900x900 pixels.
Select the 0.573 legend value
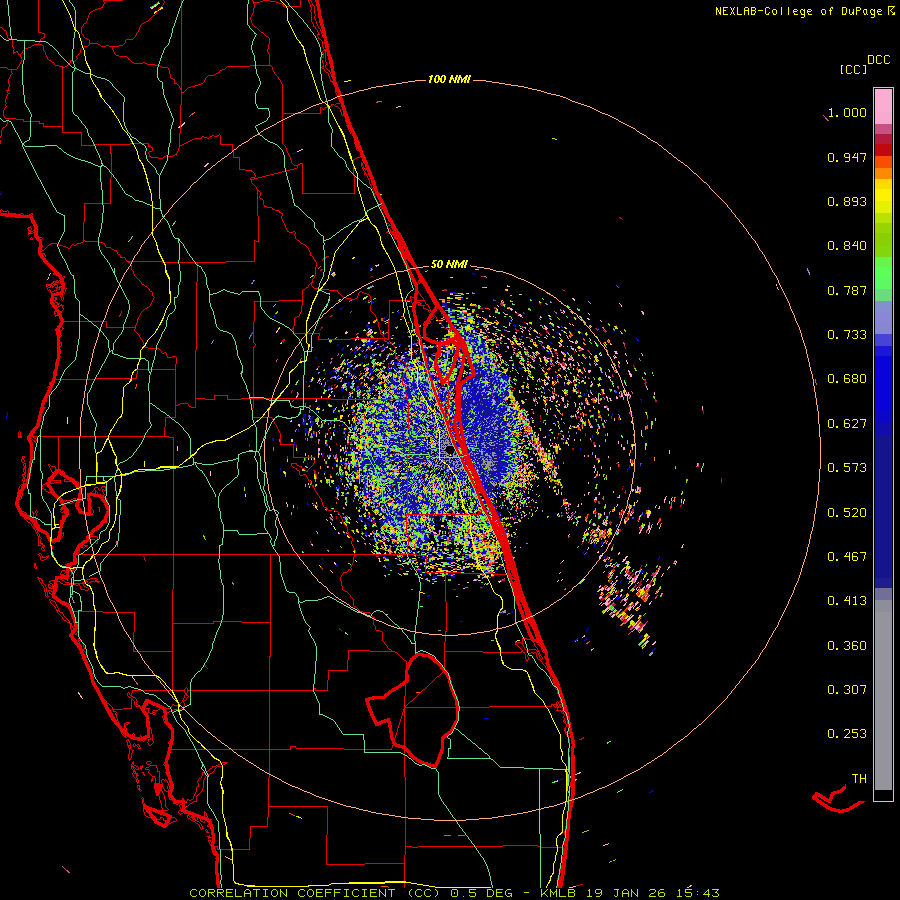847,468
